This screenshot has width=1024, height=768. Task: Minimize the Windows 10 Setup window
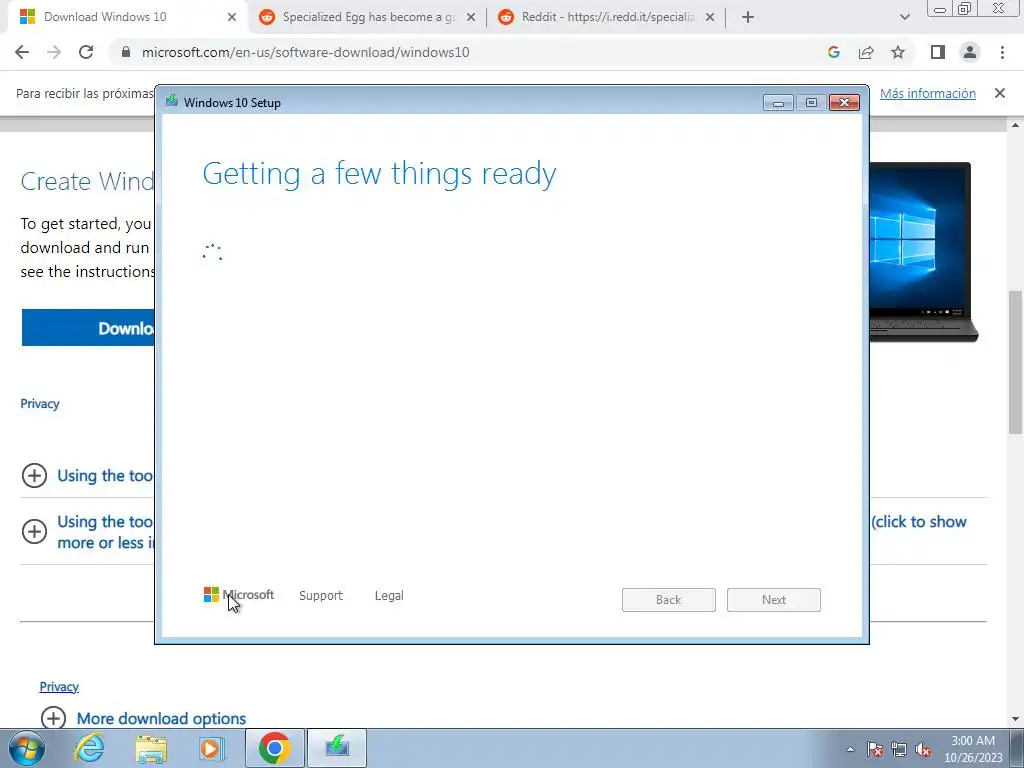pyautogui.click(x=778, y=103)
